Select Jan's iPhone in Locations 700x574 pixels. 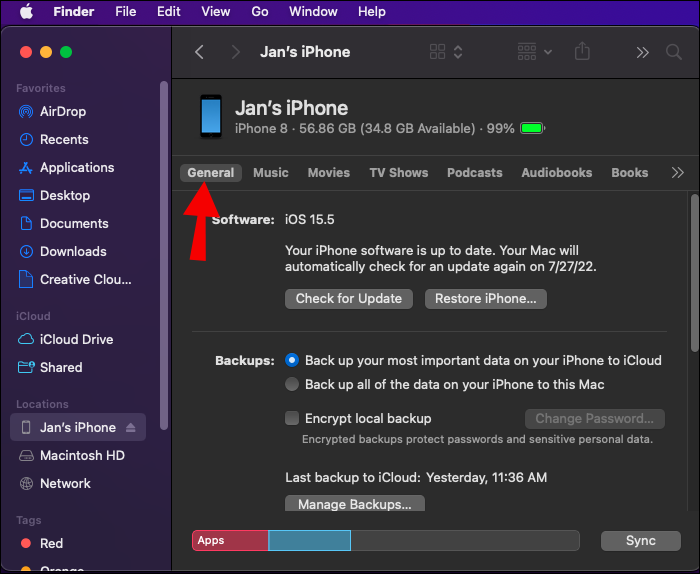click(78, 427)
